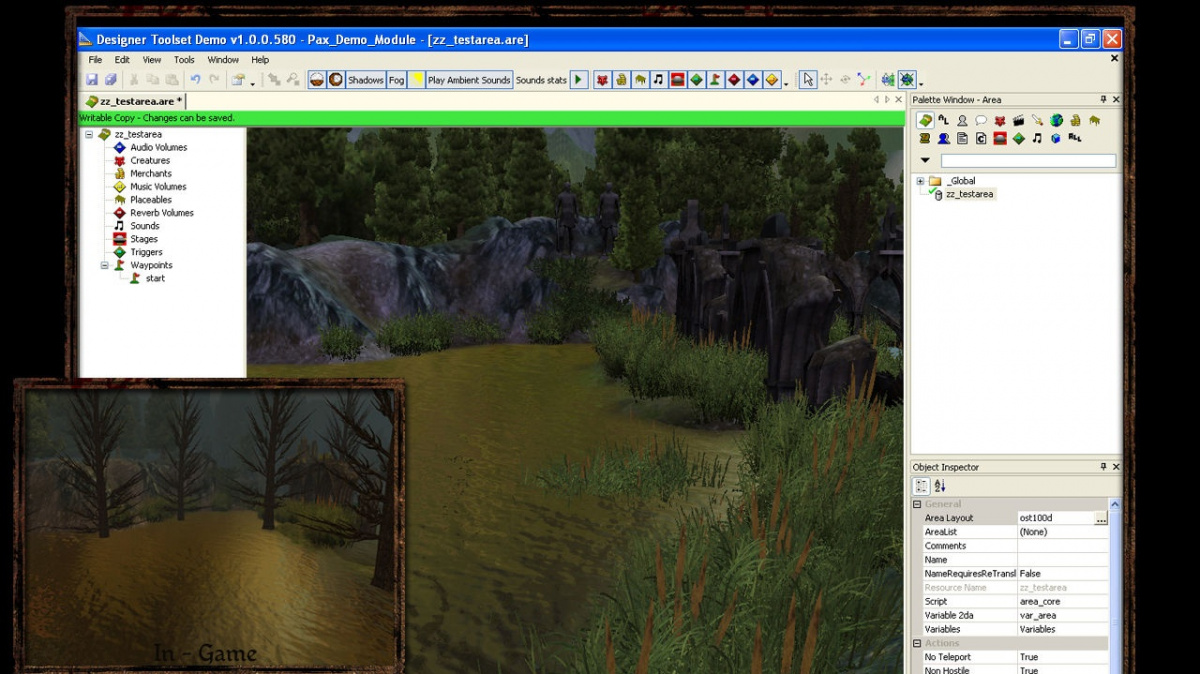Screen dimensions: 1200x674
Task: Click the clapperboard cutscene icon in palette
Action: (x=1018, y=121)
